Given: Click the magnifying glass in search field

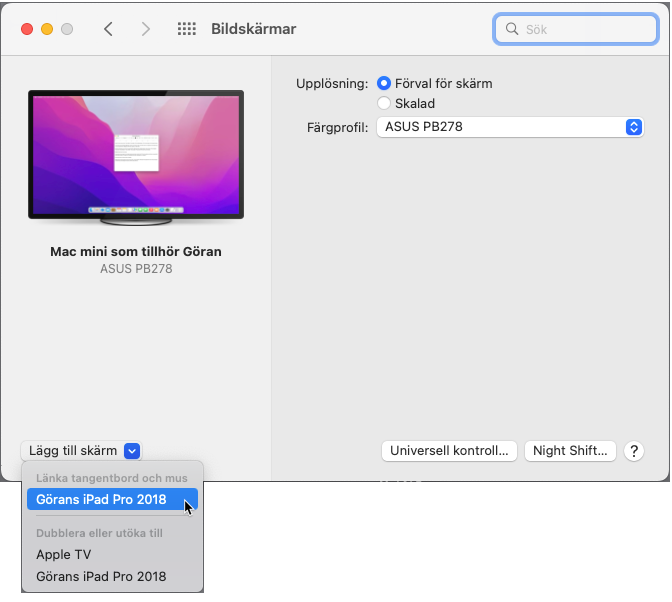Looking at the screenshot, I should [512, 30].
